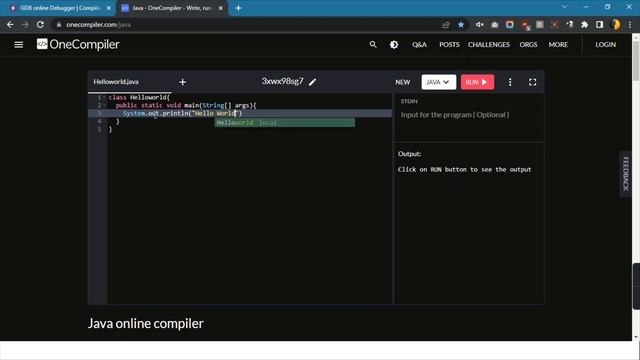The height and width of the screenshot is (360, 640).
Task: Go back in browser history
Action: (x=10, y=24)
